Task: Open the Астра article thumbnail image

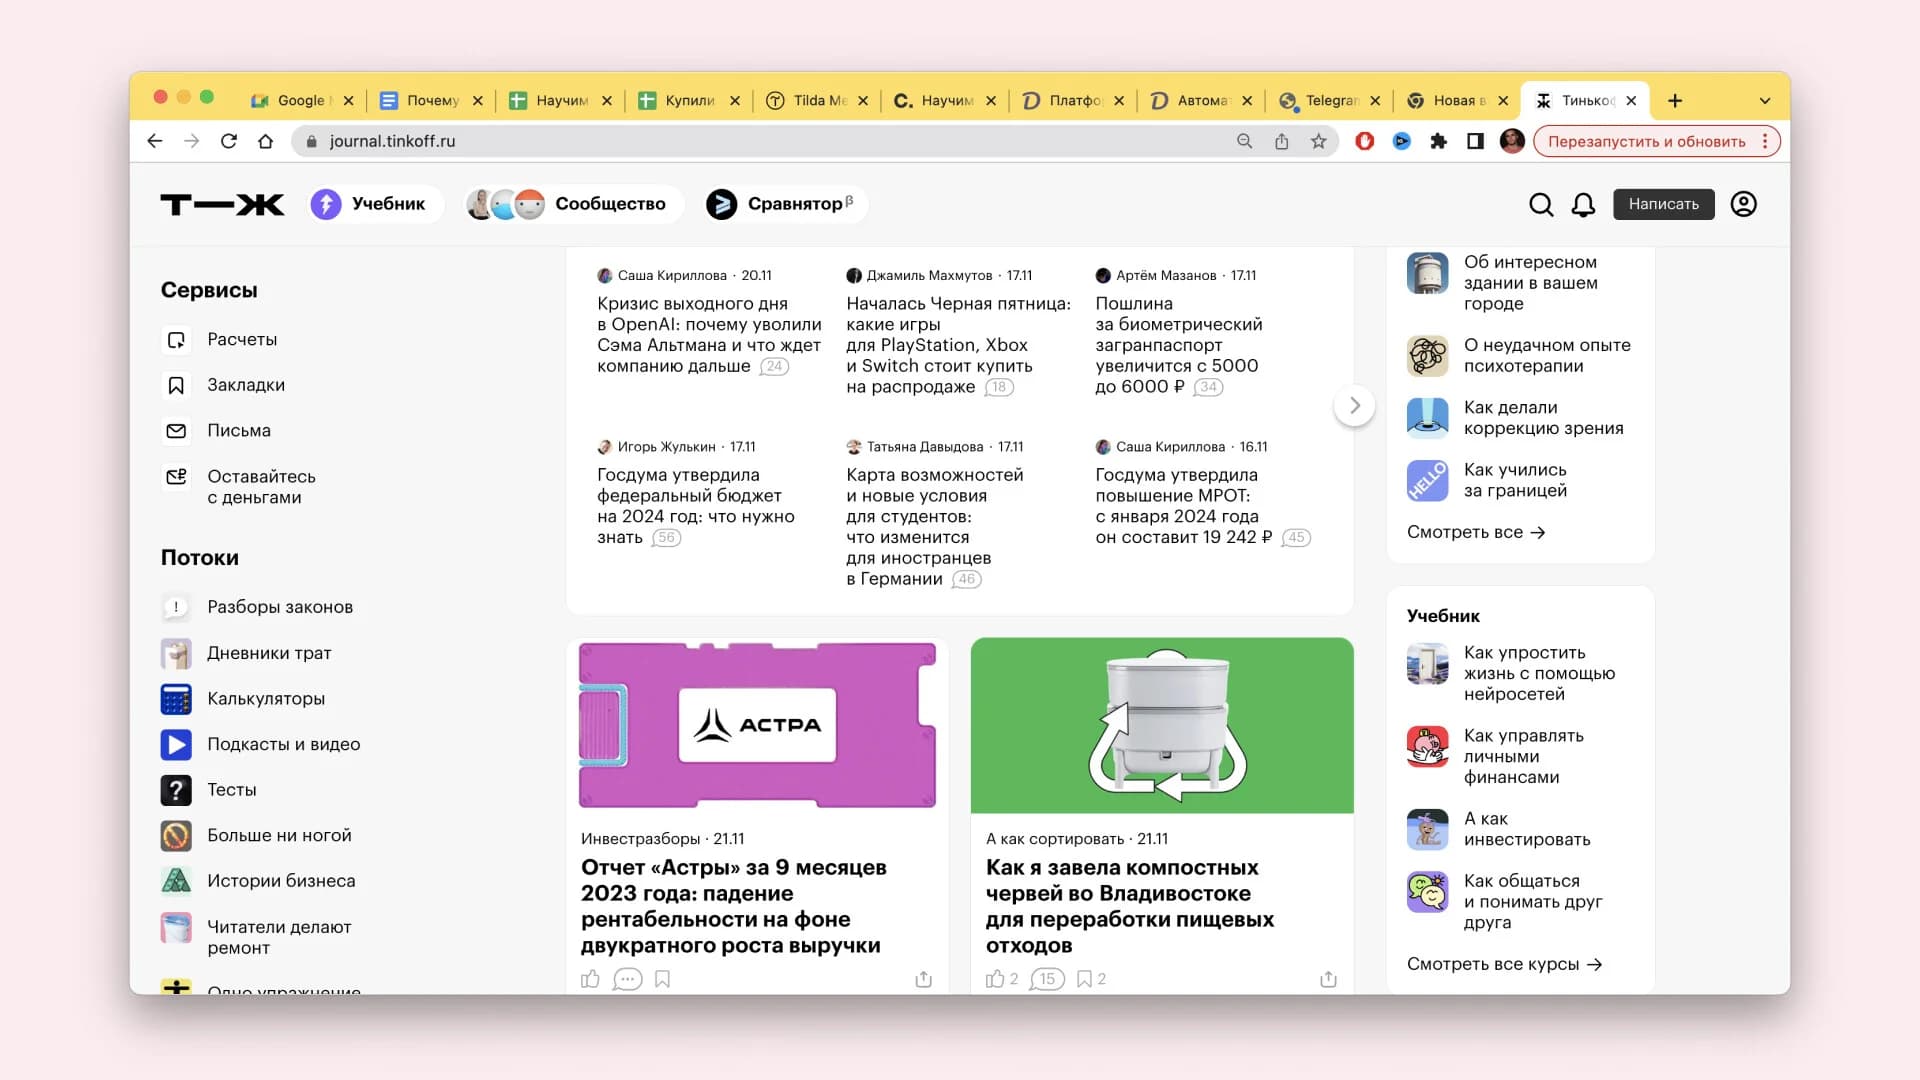Action: coord(757,725)
